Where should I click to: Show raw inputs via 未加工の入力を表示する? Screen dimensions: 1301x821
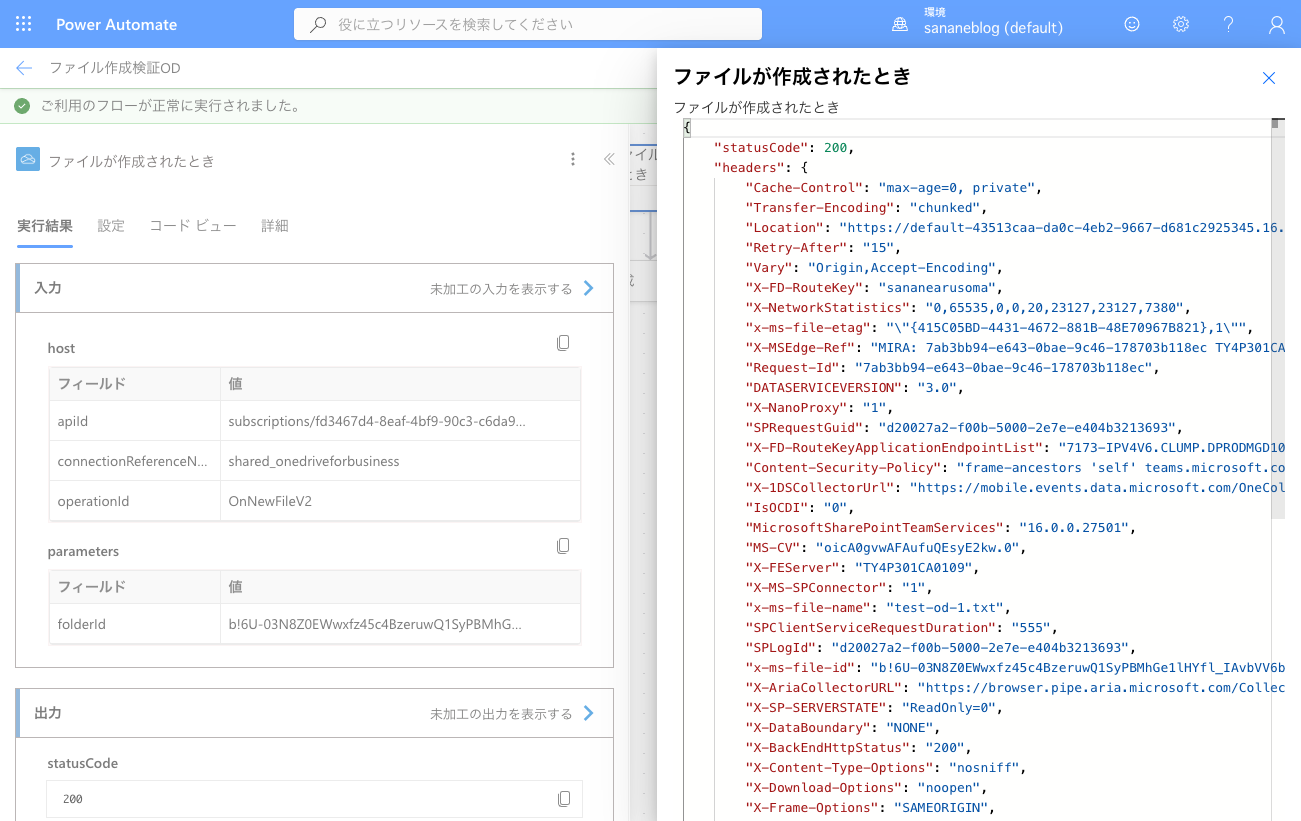click(513, 288)
